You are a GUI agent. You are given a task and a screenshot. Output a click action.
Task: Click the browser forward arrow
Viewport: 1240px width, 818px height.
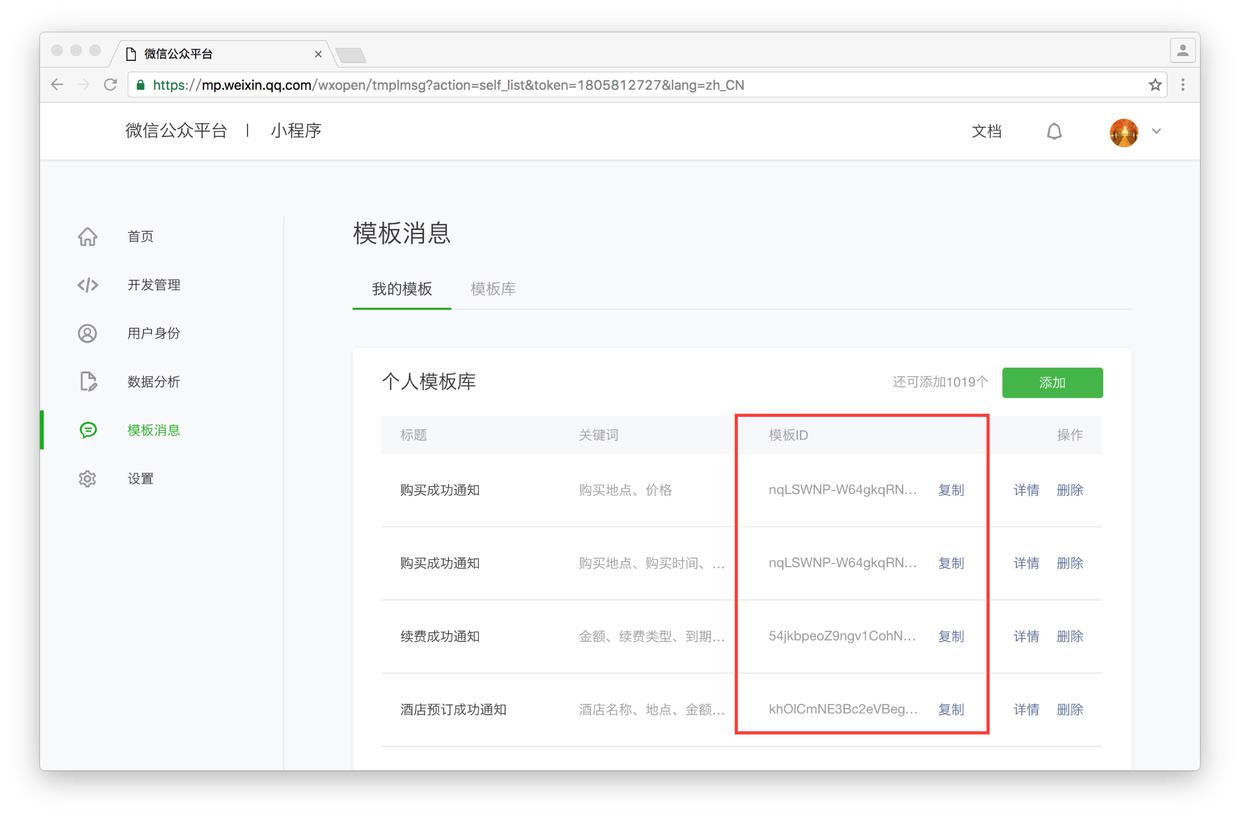84,85
